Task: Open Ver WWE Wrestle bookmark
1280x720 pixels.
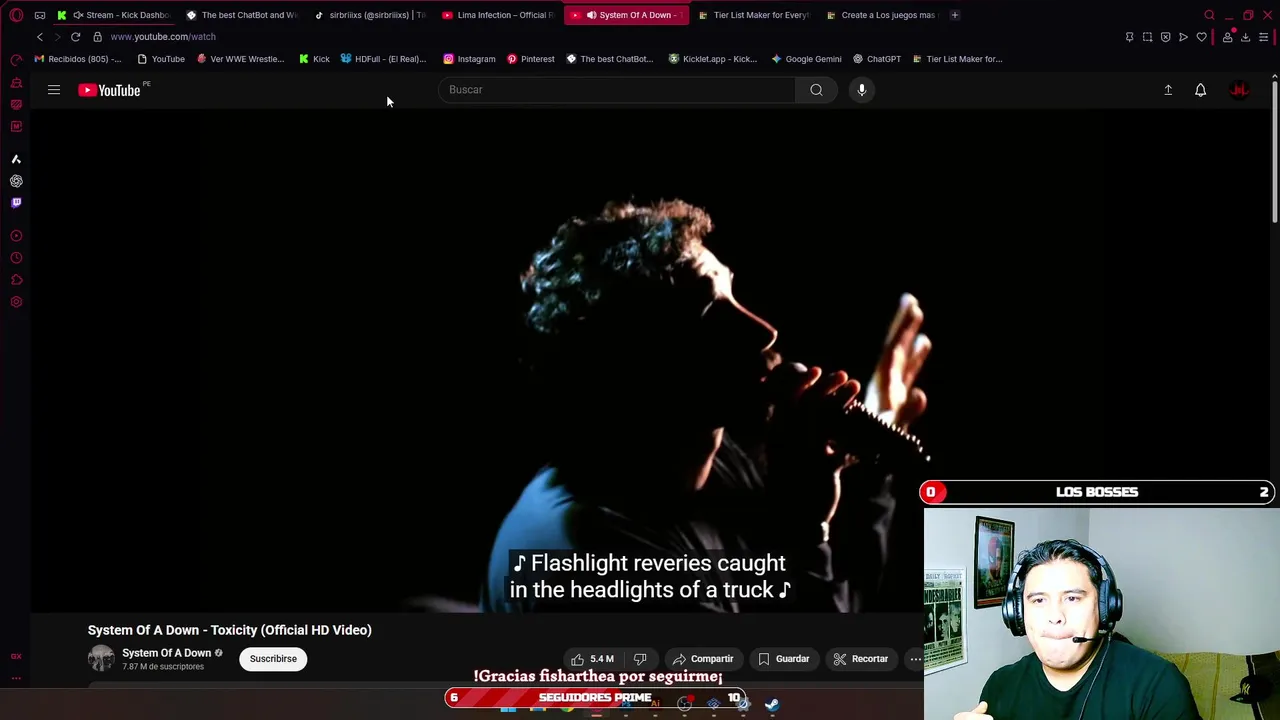Action: click(x=240, y=59)
